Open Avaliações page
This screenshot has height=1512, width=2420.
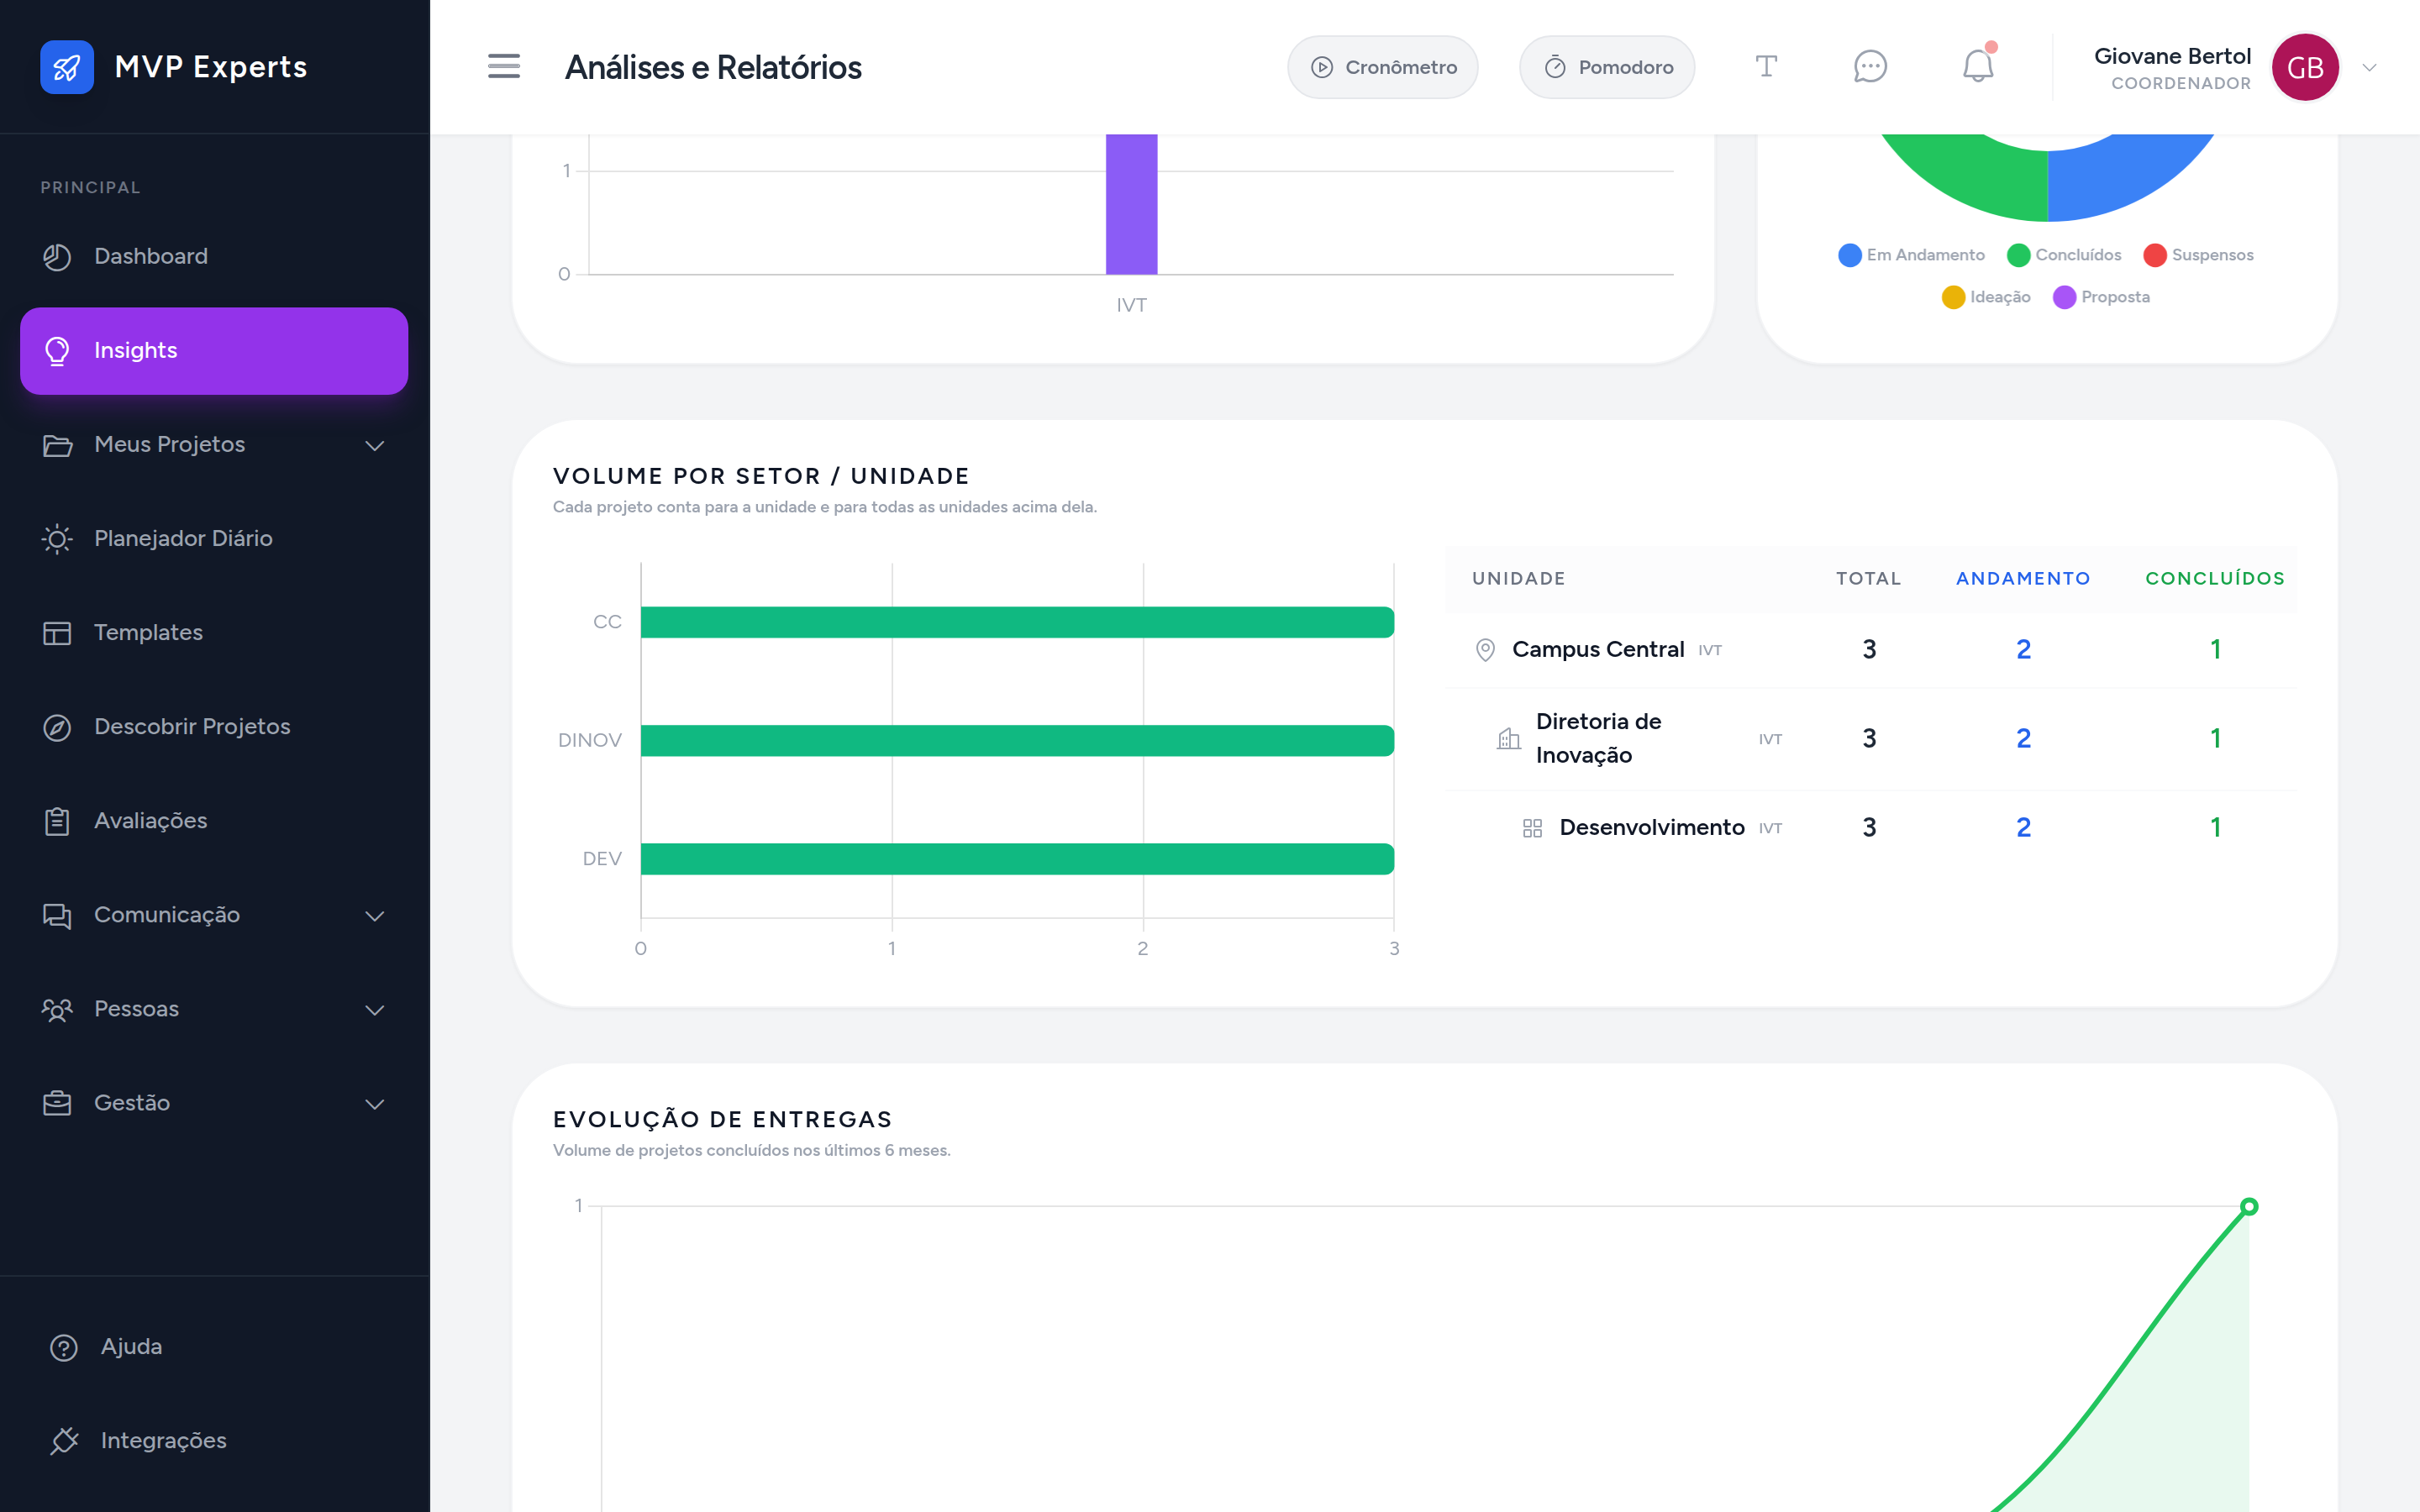214,821
